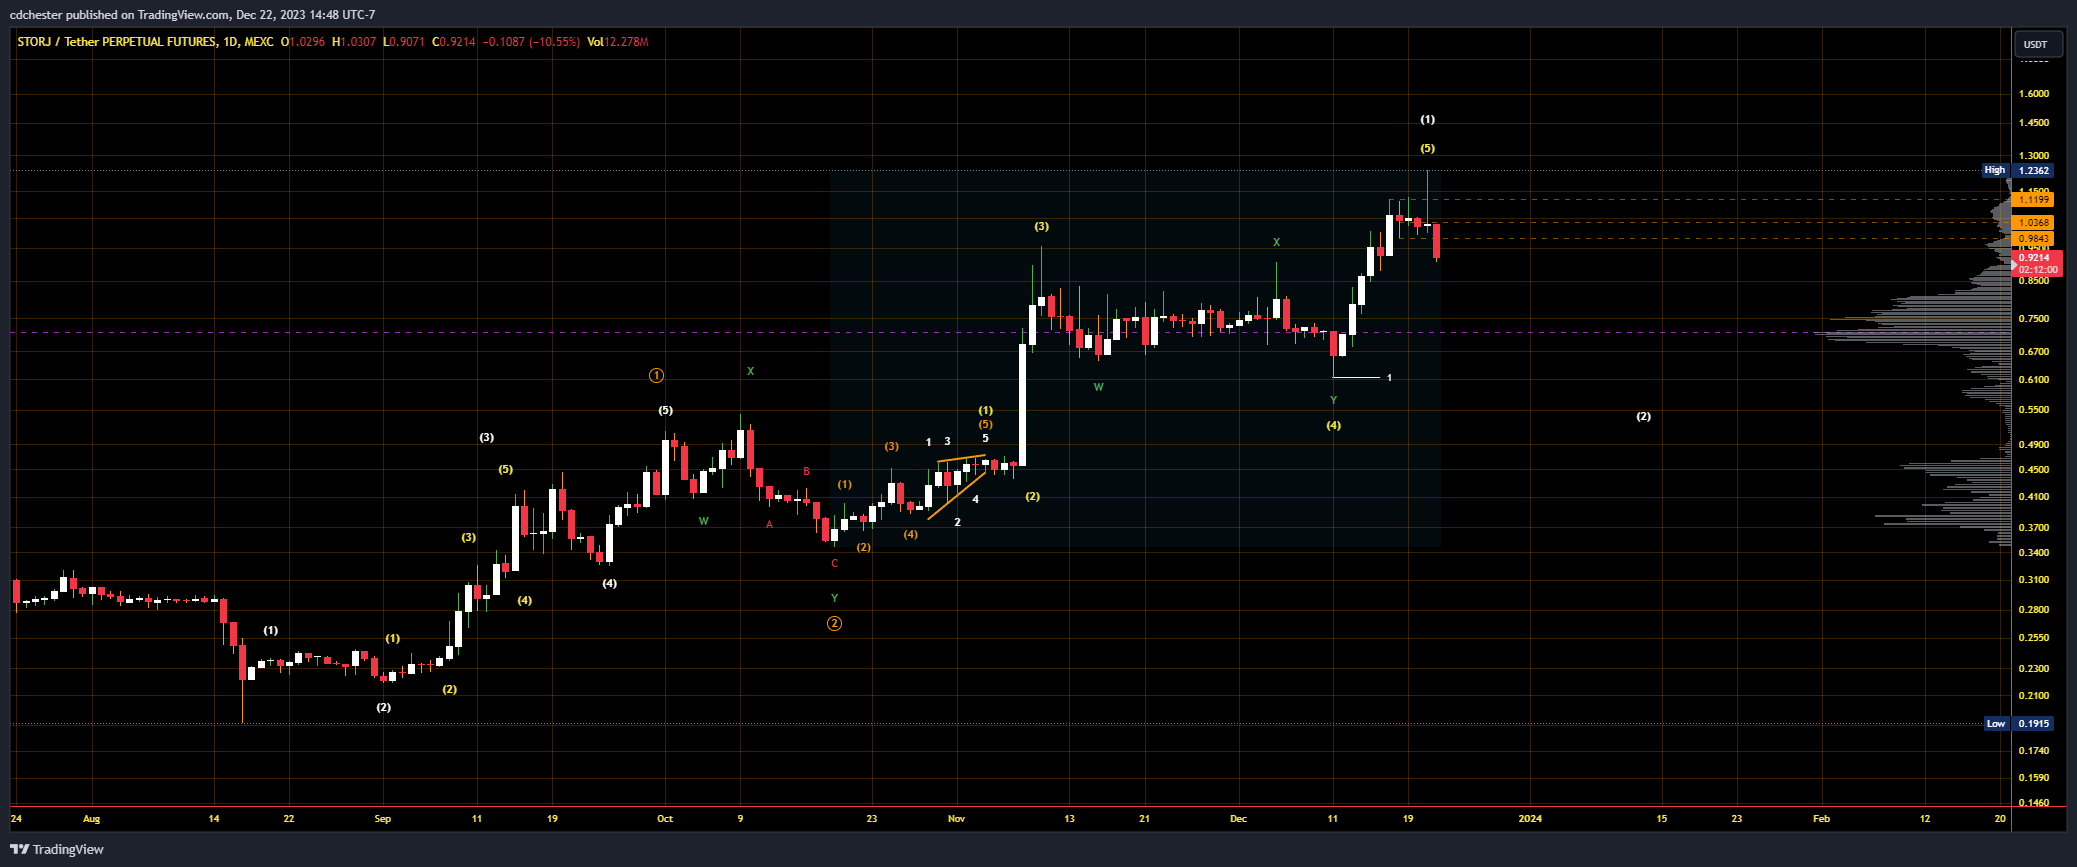This screenshot has height=867, width=2077.
Task: Click the Low 0.1915 price label
Action: click(2019, 723)
